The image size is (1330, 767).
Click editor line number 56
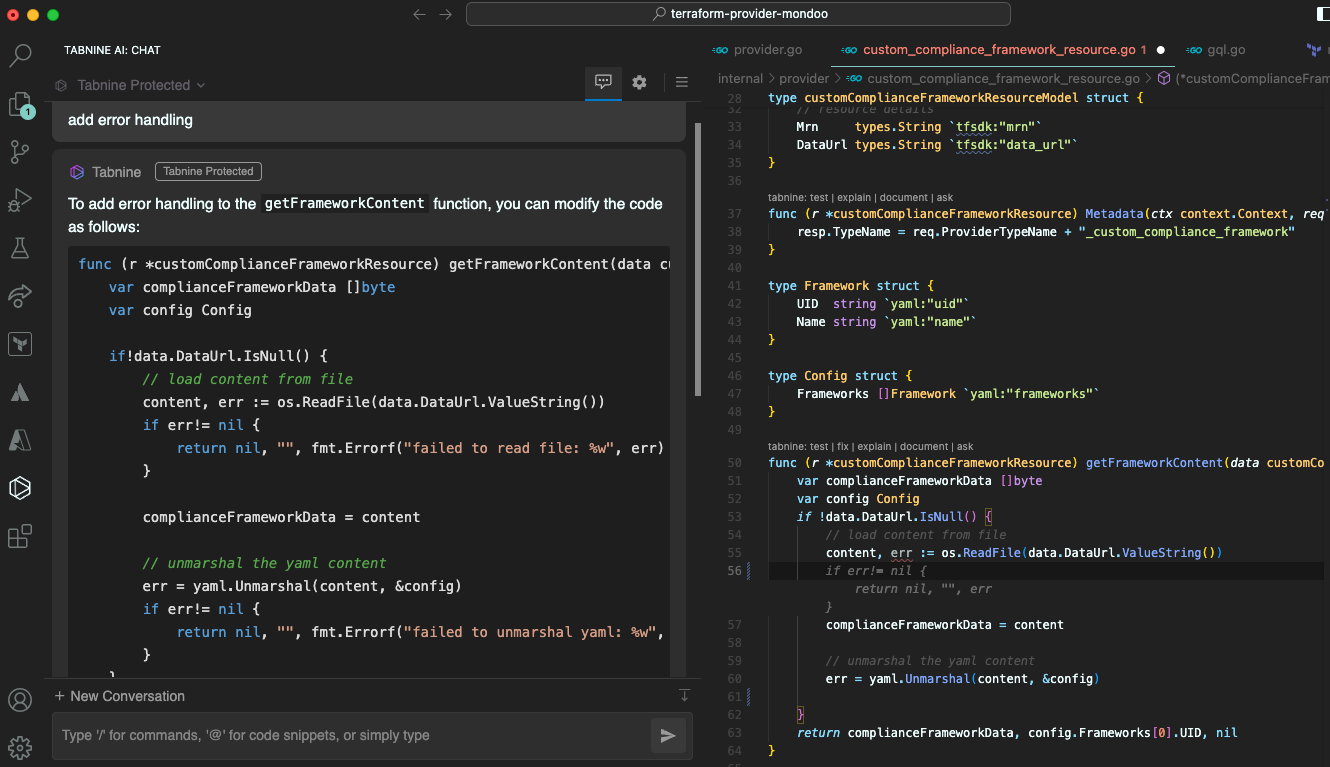tap(735, 571)
